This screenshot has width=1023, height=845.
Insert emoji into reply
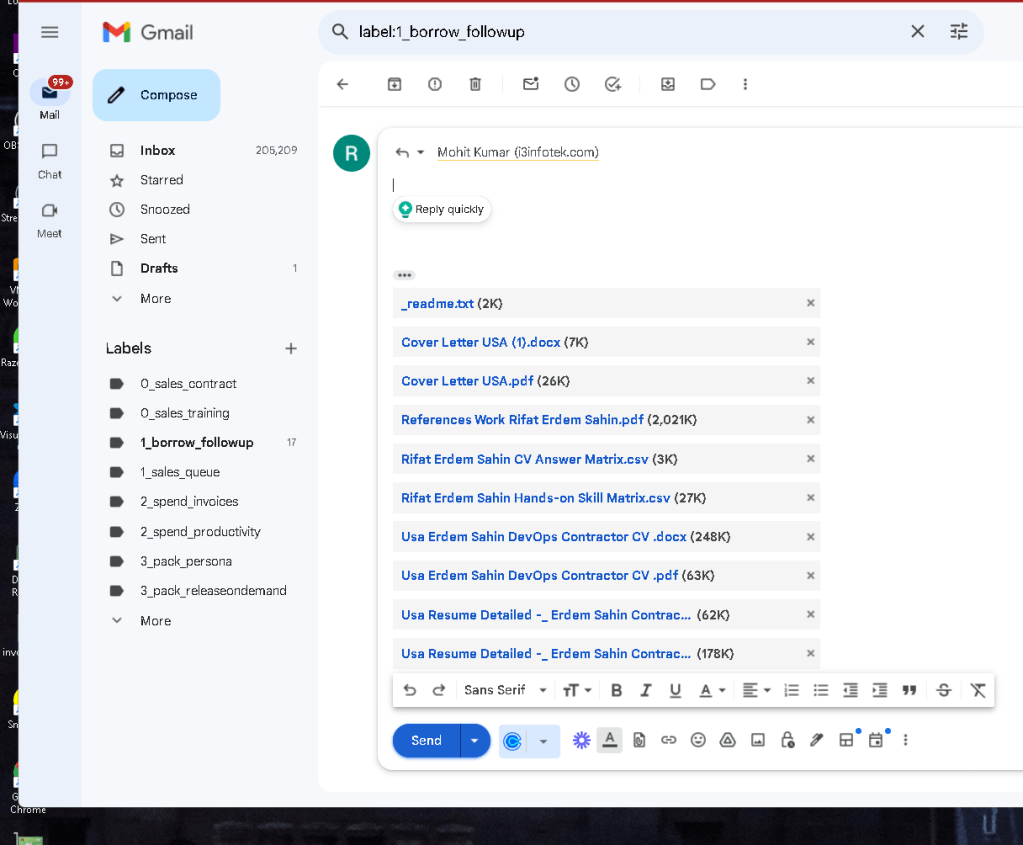click(x=698, y=740)
